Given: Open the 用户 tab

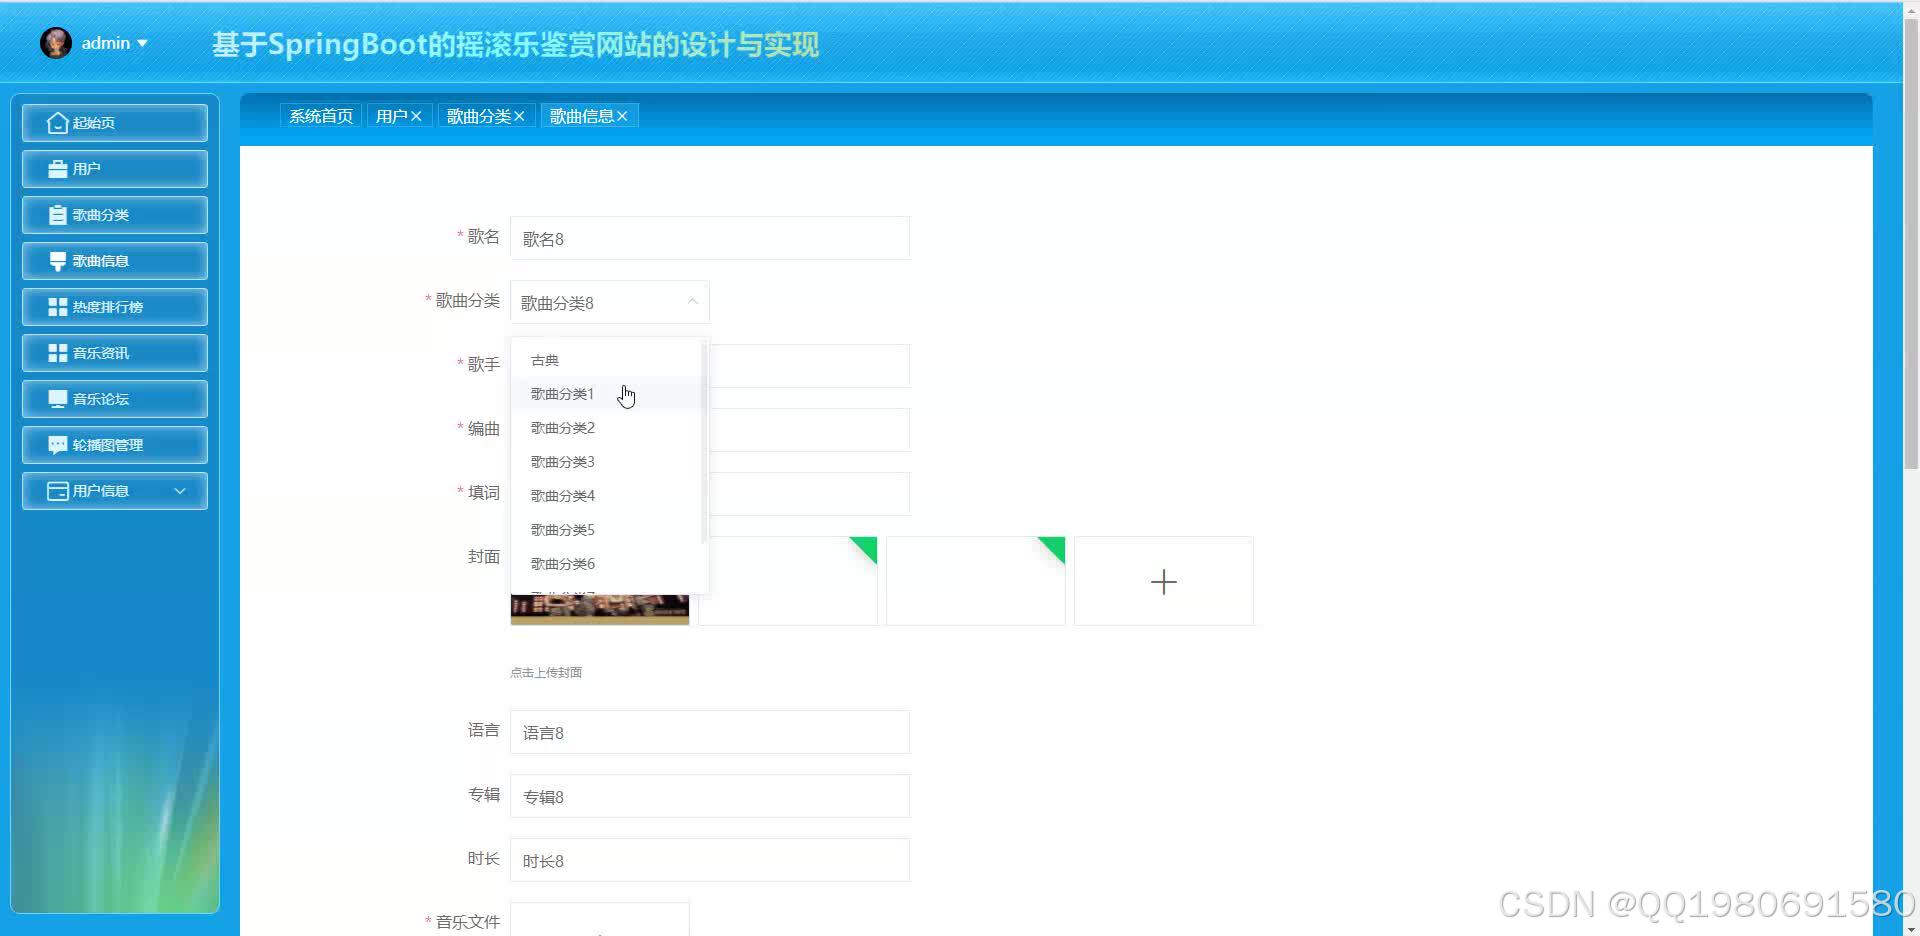Looking at the screenshot, I should point(391,115).
